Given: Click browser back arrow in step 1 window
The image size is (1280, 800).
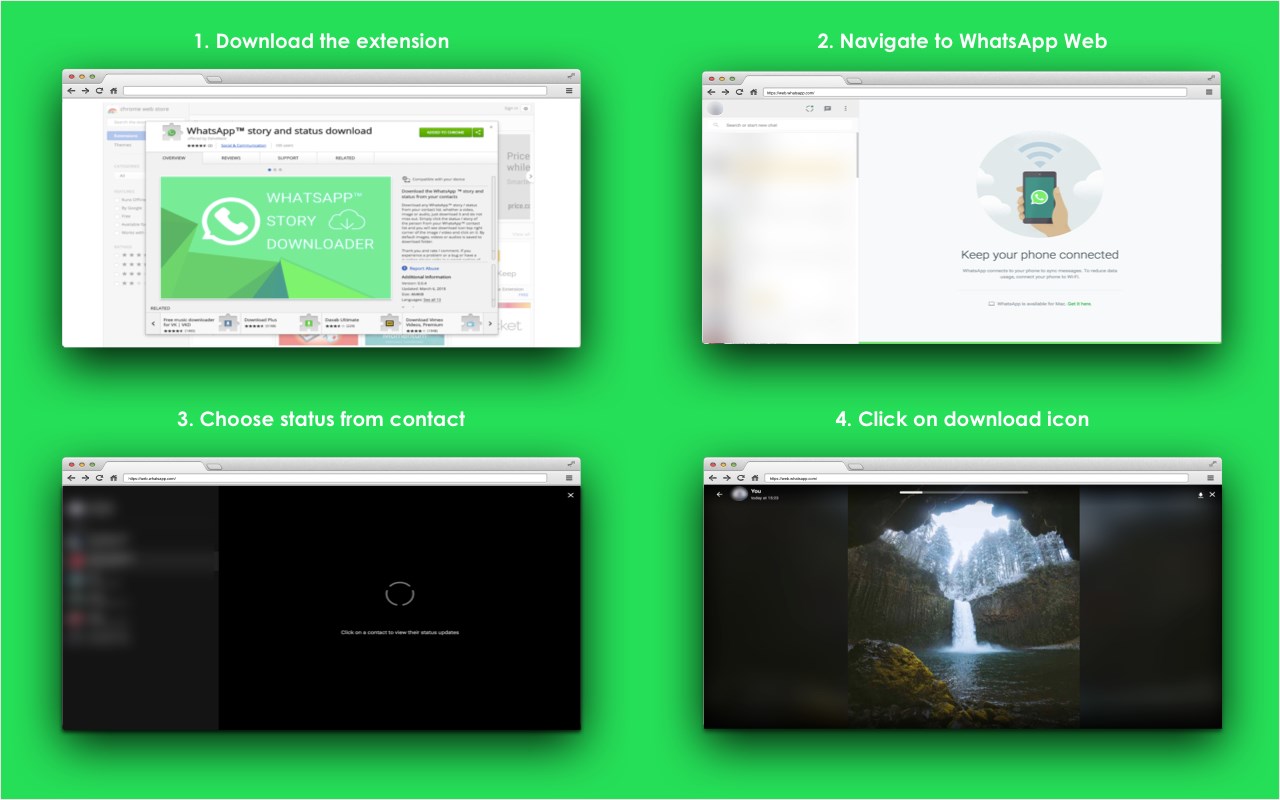Looking at the screenshot, I should point(71,90).
